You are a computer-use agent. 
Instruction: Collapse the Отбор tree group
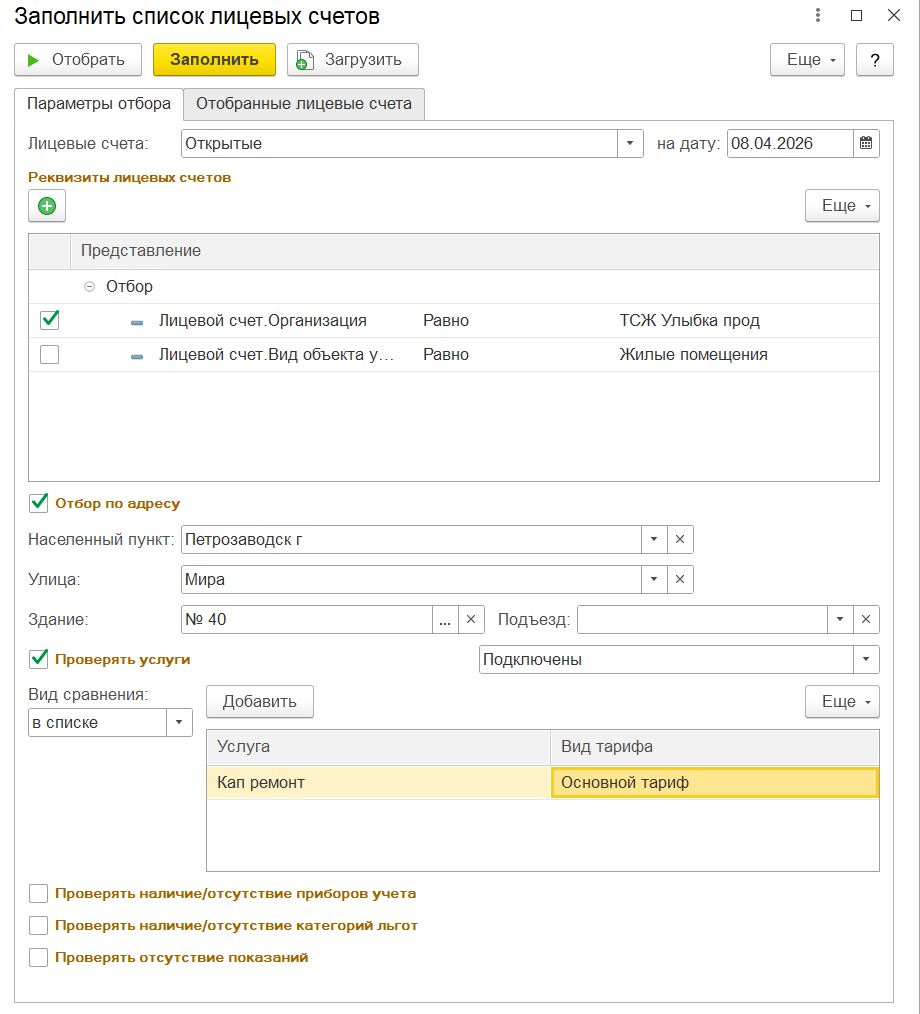click(x=89, y=287)
